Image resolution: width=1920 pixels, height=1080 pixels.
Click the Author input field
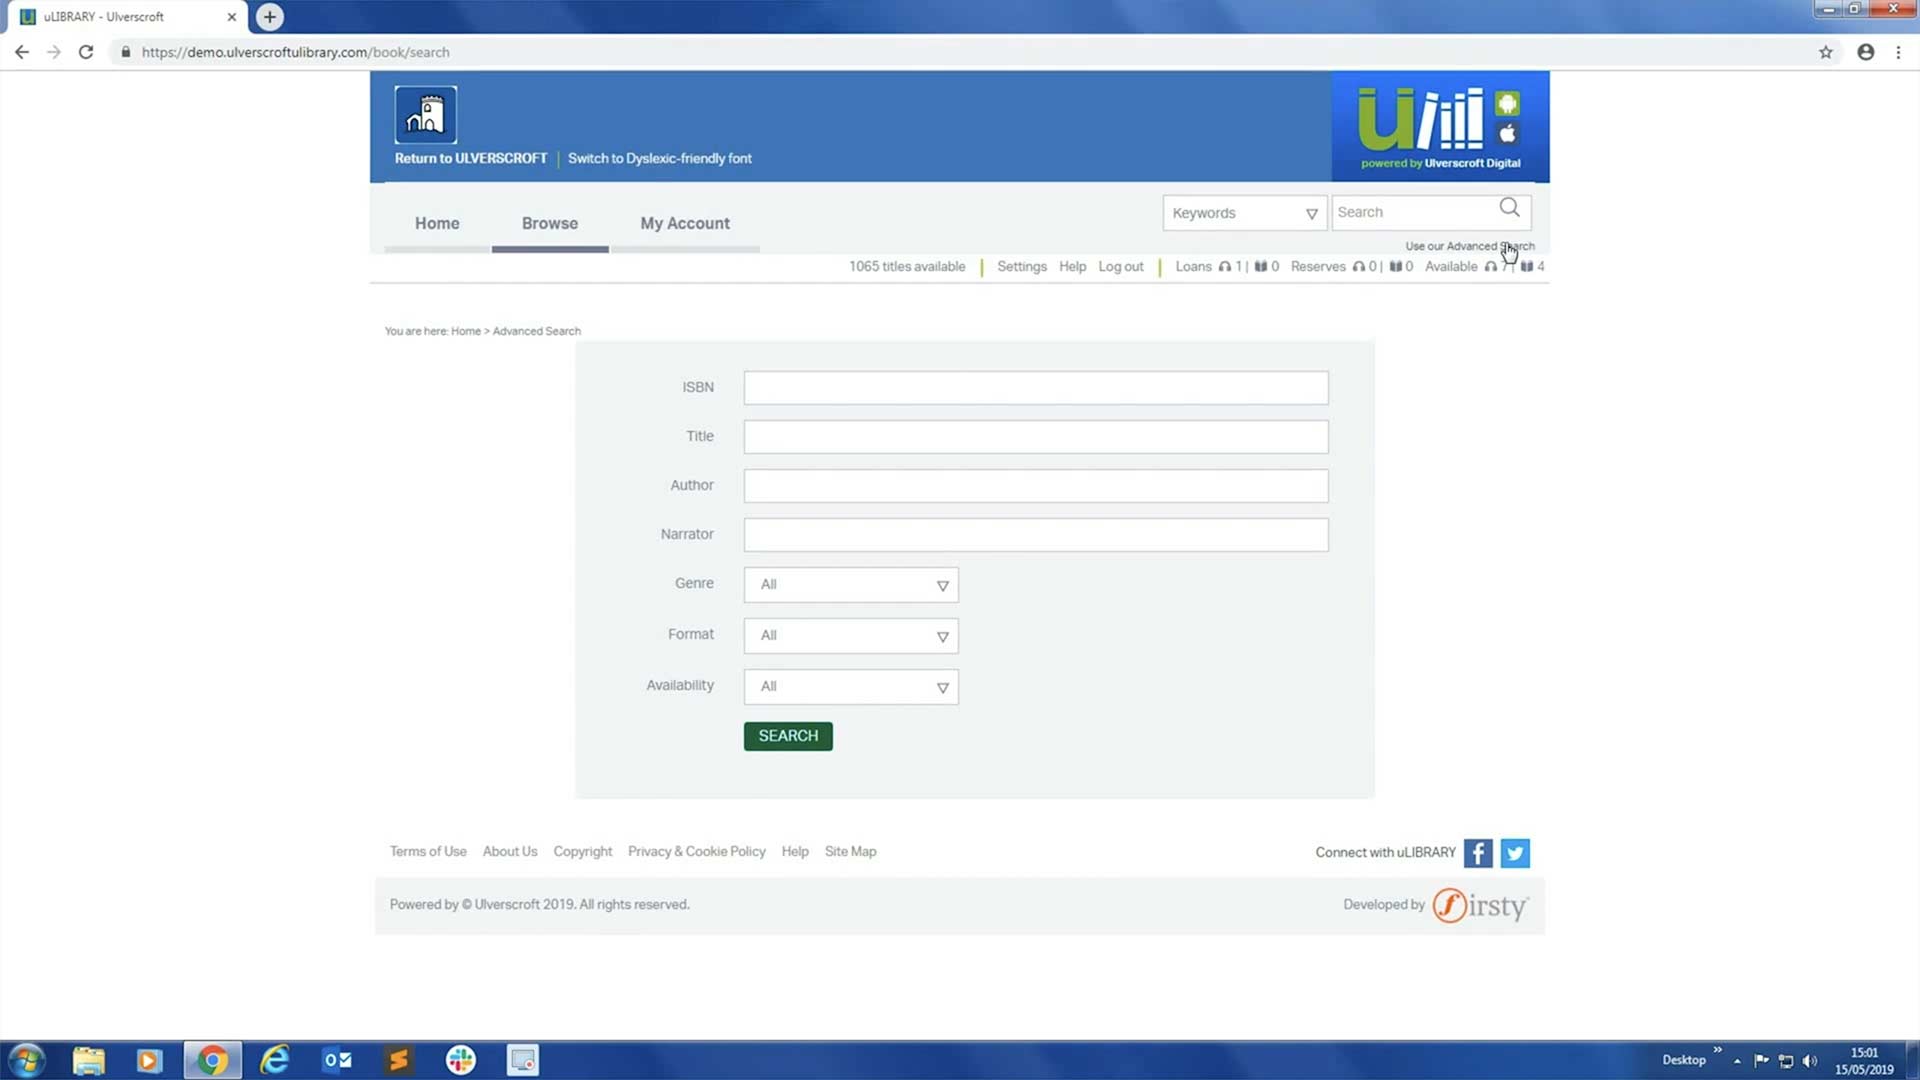coord(1035,484)
